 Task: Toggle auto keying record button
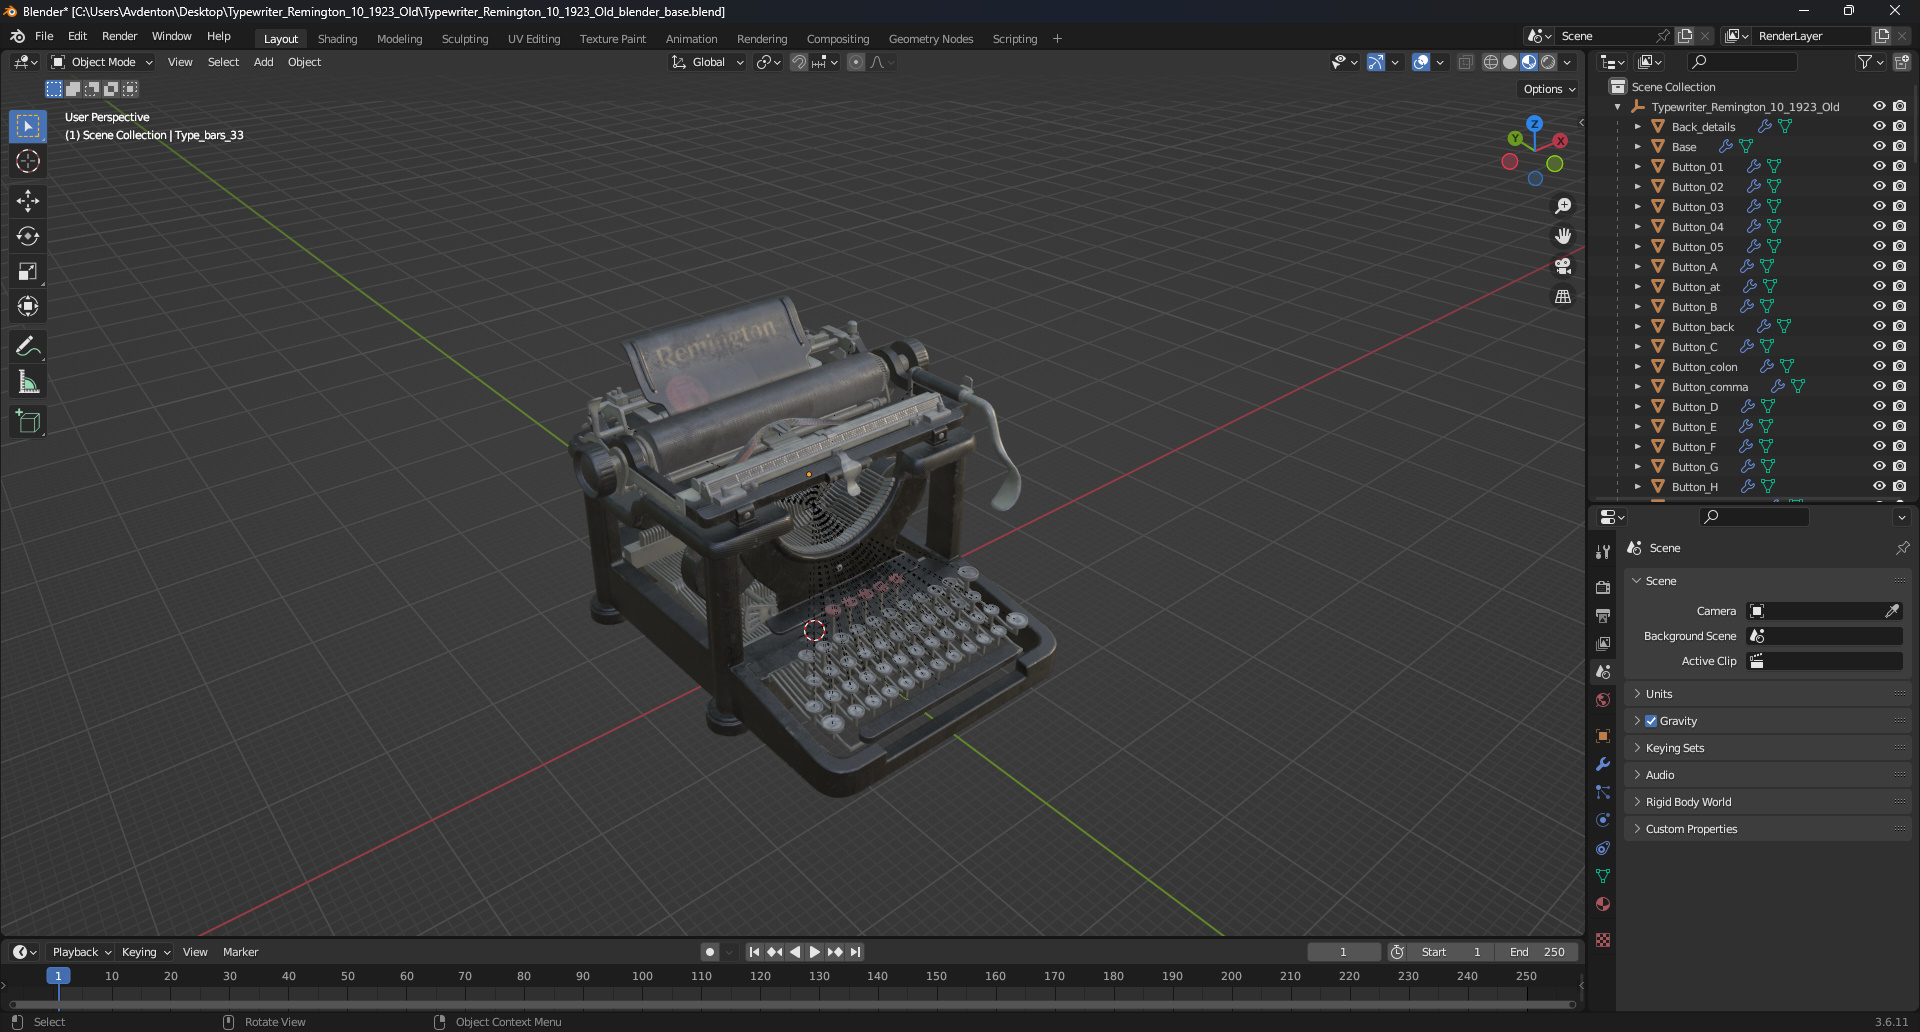pyautogui.click(x=710, y=952)
